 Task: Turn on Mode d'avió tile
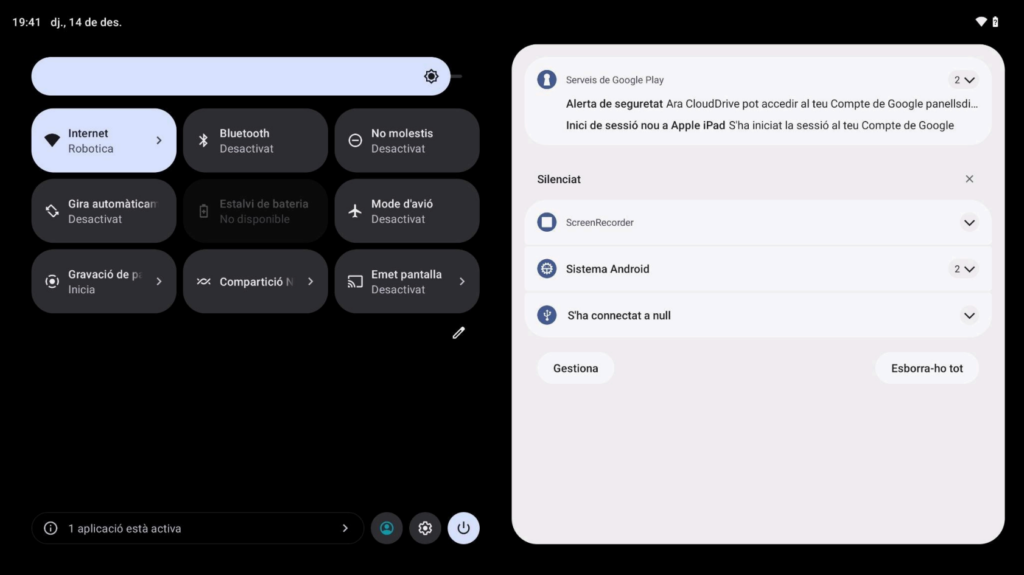click(406, 211)
